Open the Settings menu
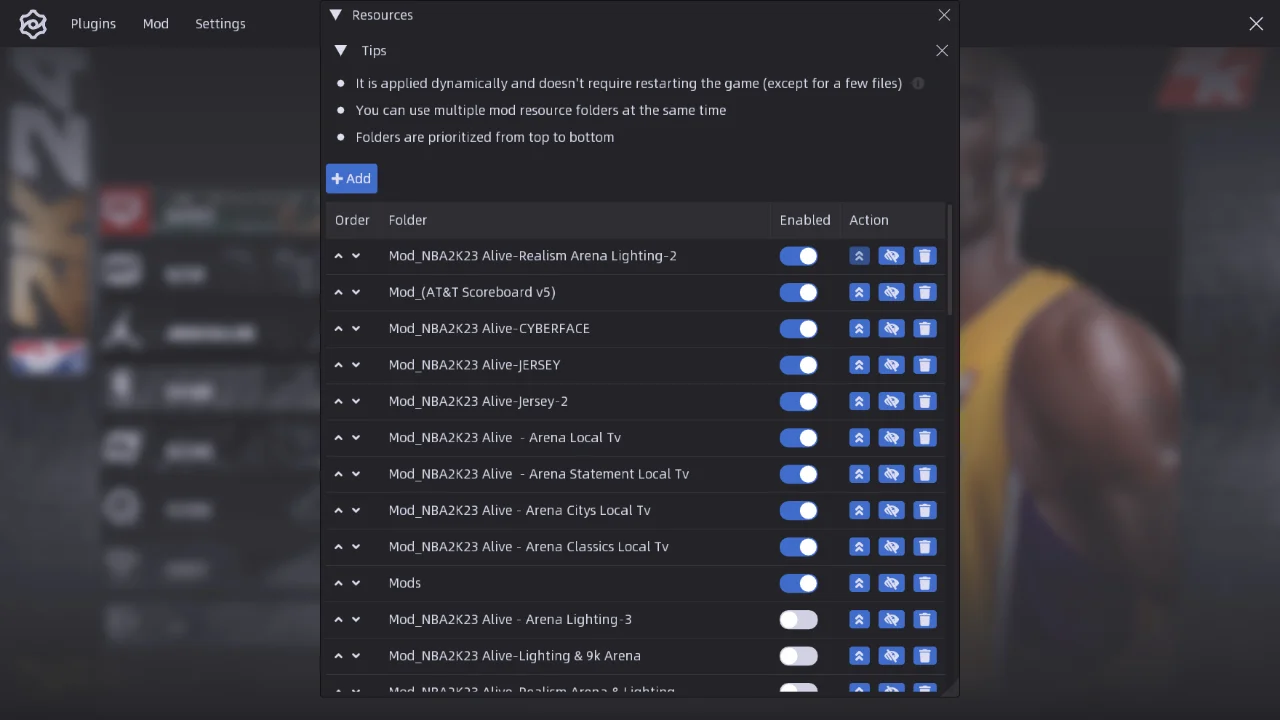This screenshot has width=1280, height=720. coord(220,24)
